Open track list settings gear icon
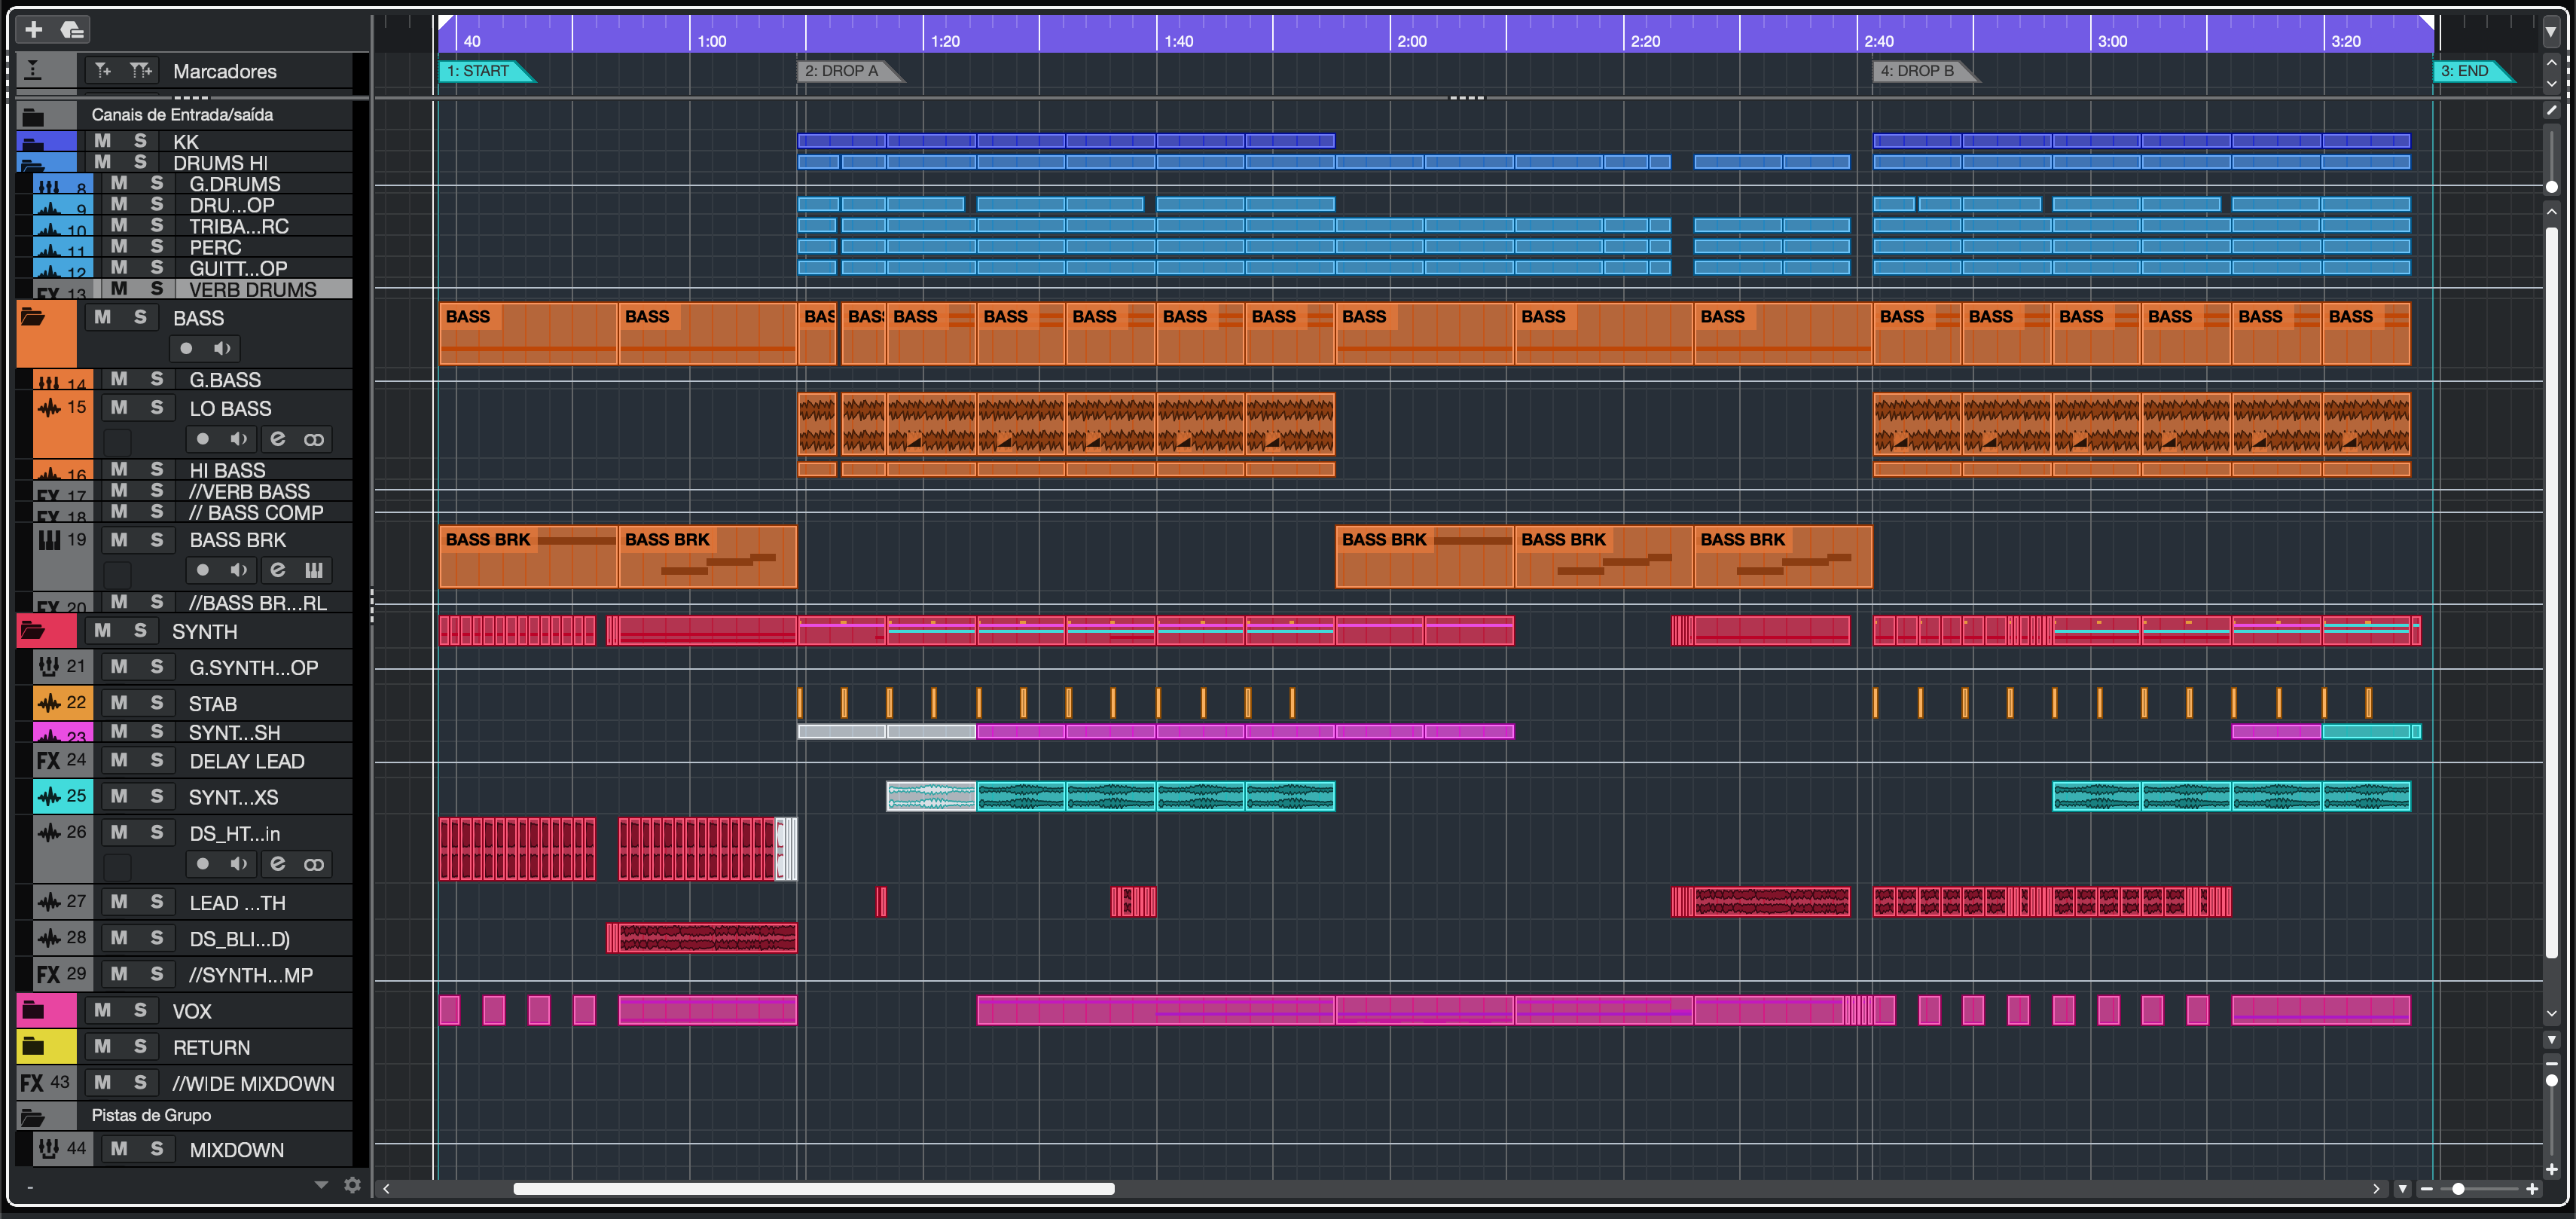This screenshot has height=1219, width=2576. (x=352, y=1185)
